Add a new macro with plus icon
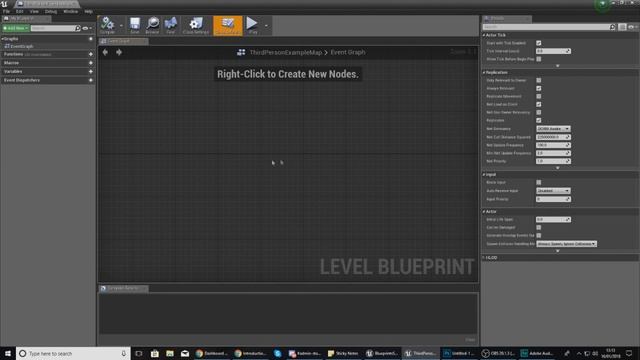 tap(91, 63)
